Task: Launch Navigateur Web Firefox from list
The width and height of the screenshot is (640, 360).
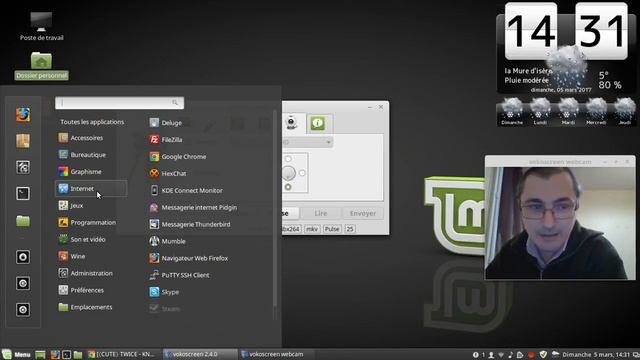Action: tap(189, 258)
